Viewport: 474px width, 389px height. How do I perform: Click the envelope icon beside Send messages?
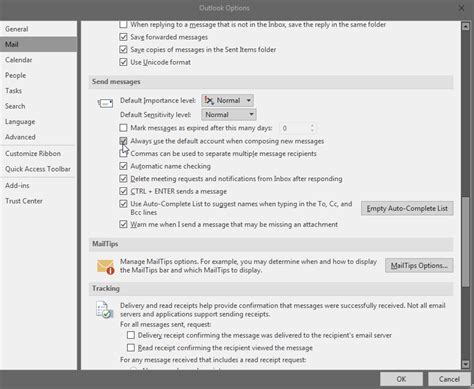pos(105,103)
